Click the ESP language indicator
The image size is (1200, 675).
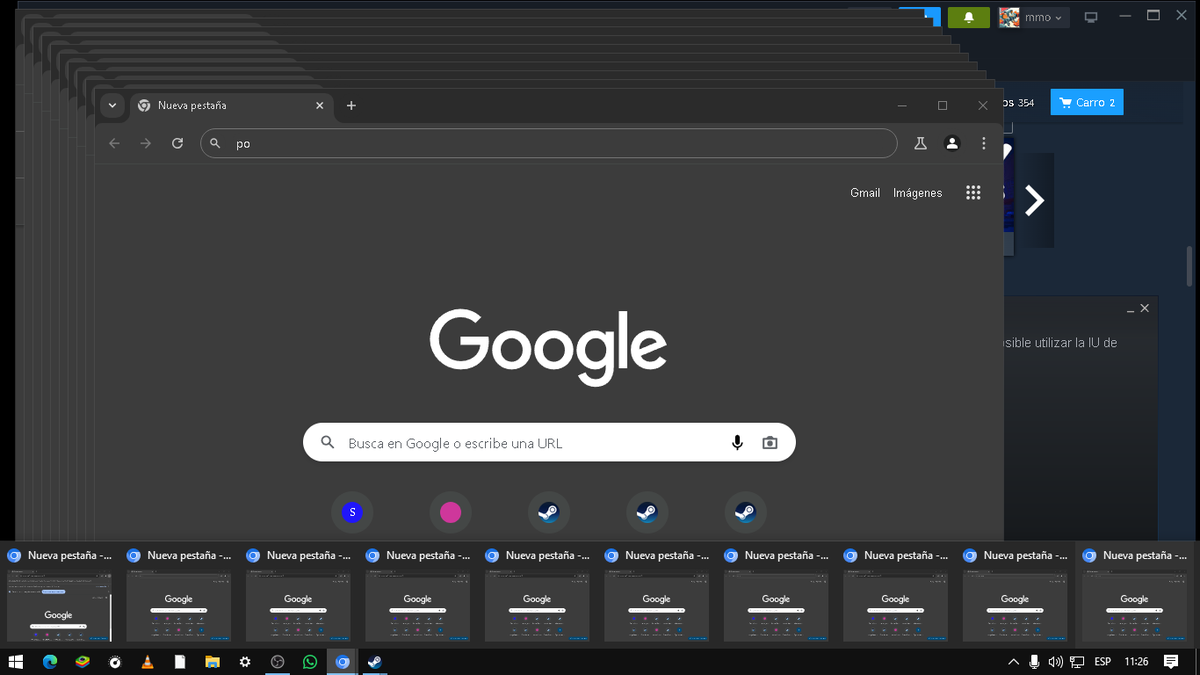[1103, 661]
